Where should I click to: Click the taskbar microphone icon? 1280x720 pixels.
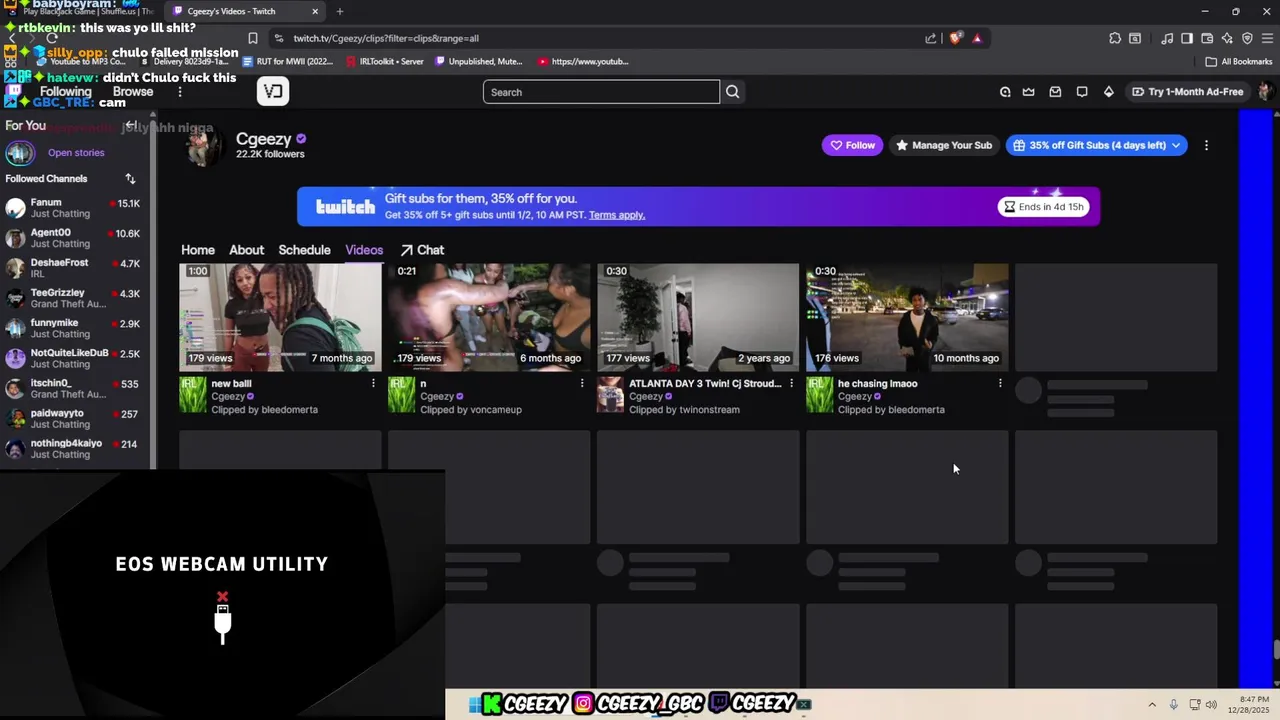tap(1173, 704)
